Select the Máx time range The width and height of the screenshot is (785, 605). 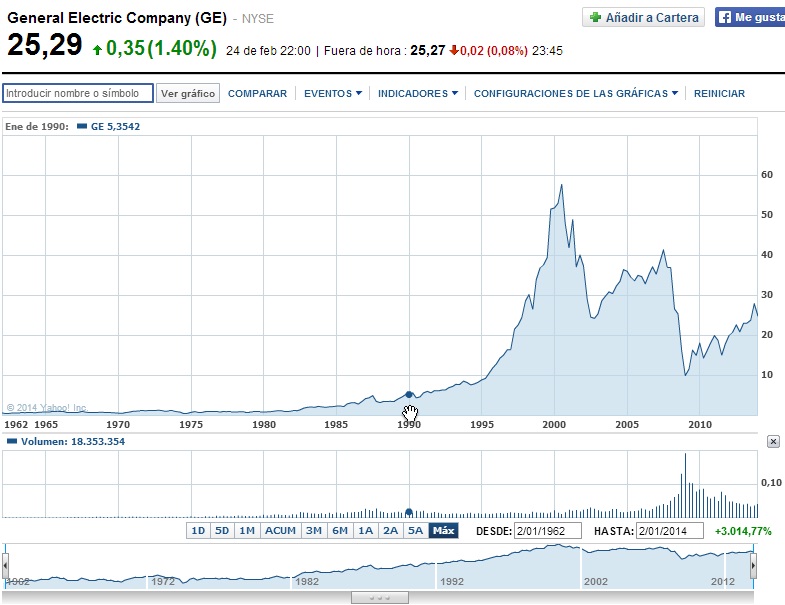pos(444,530)
